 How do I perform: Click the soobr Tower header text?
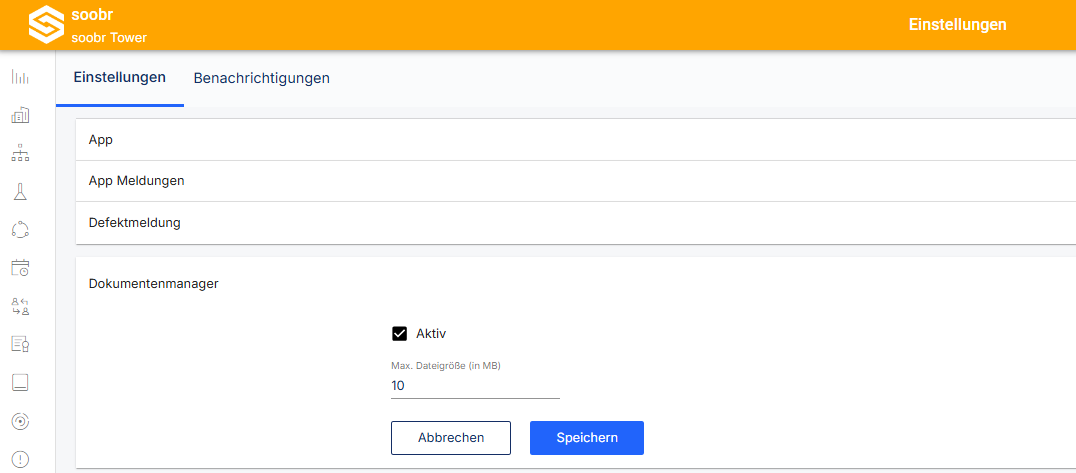pos(109,38)
